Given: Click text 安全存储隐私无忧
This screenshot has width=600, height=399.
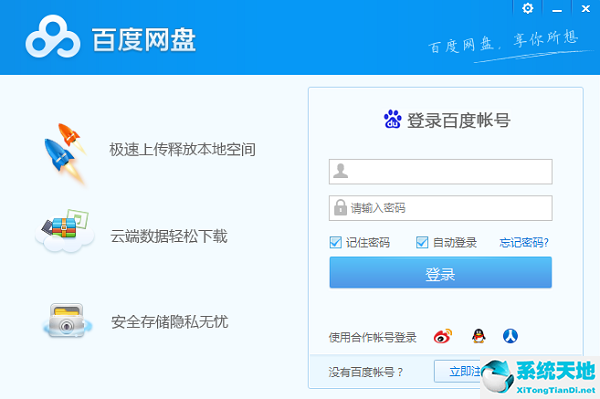Looking at the screenshot, I should point(170,322).
